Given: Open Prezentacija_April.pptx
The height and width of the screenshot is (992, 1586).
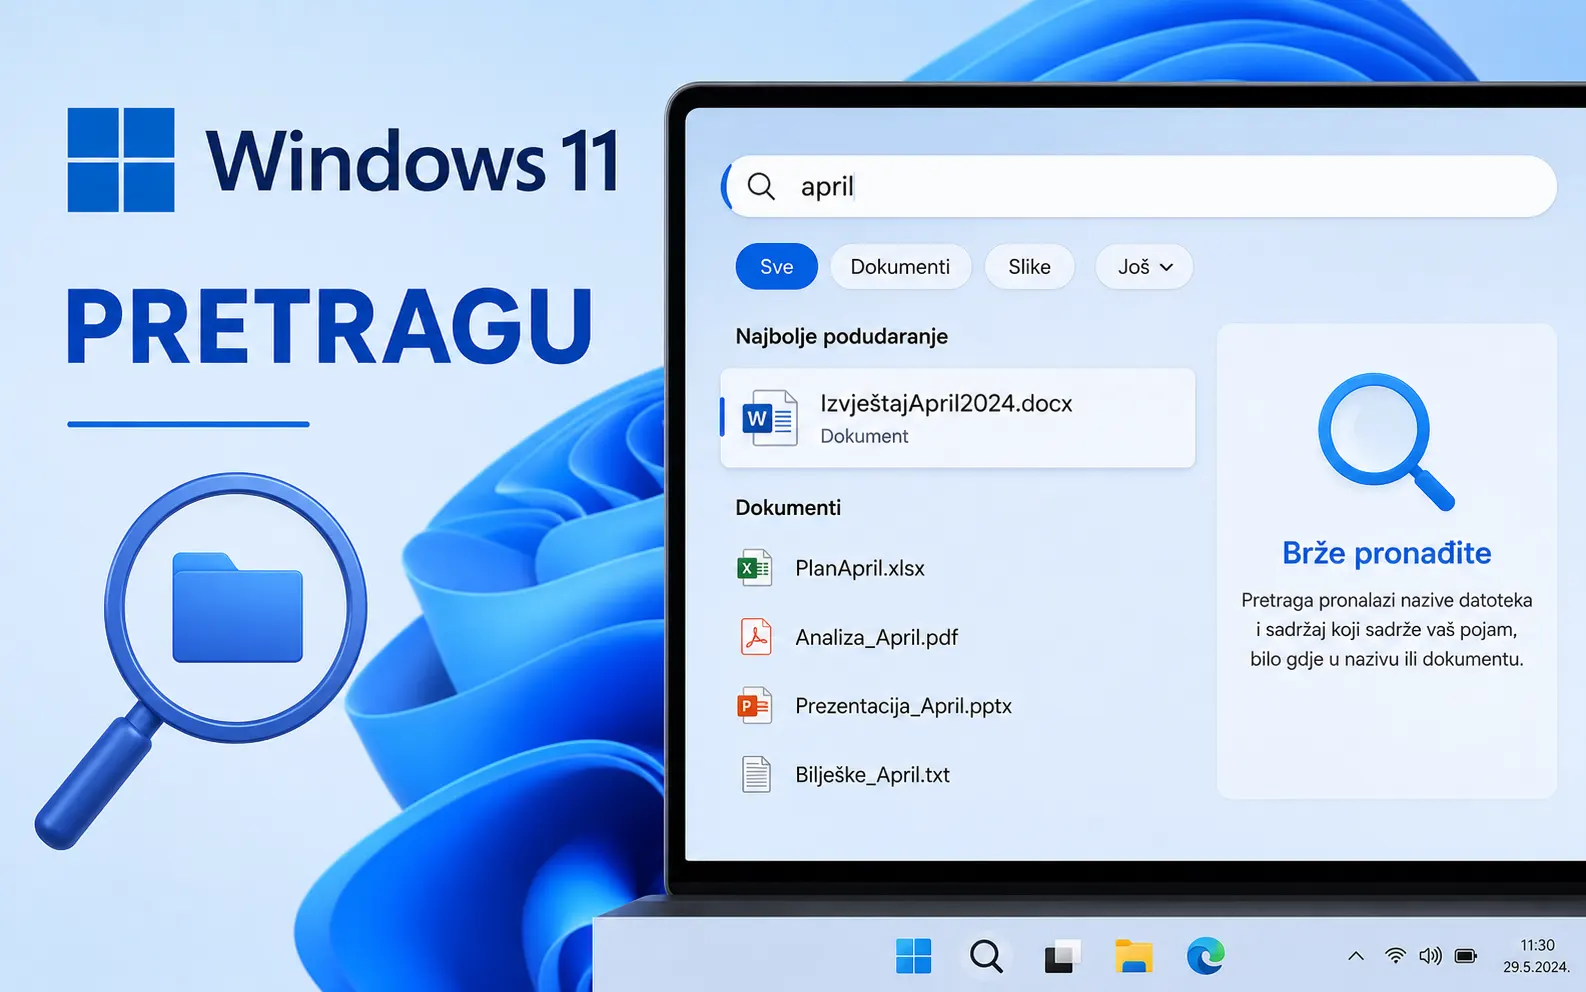Looking at the screenshot, I should (903, 706).
